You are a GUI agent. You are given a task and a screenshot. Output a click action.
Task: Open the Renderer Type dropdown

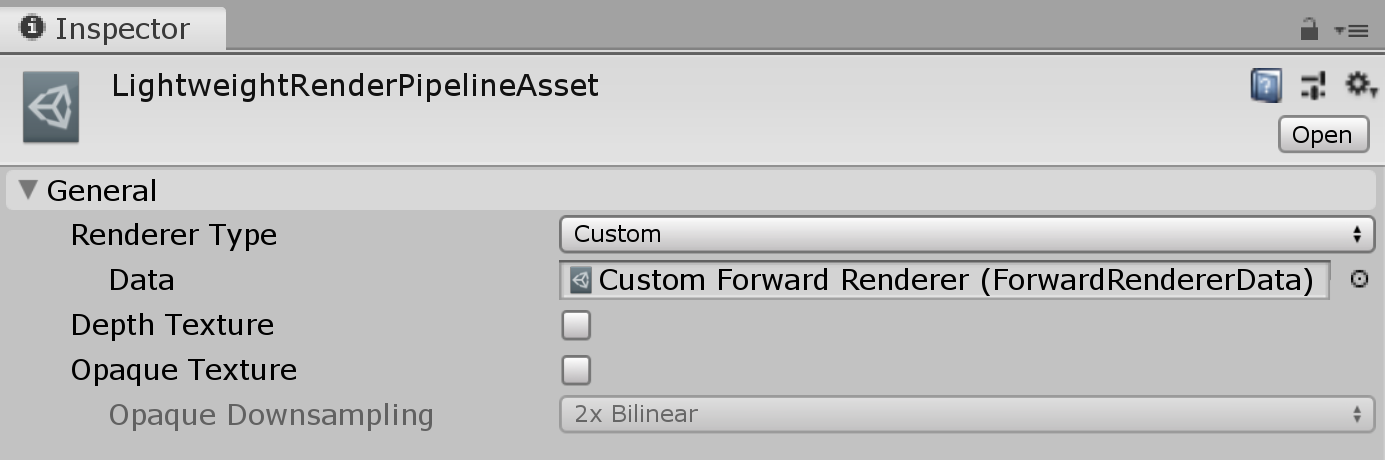966,235
